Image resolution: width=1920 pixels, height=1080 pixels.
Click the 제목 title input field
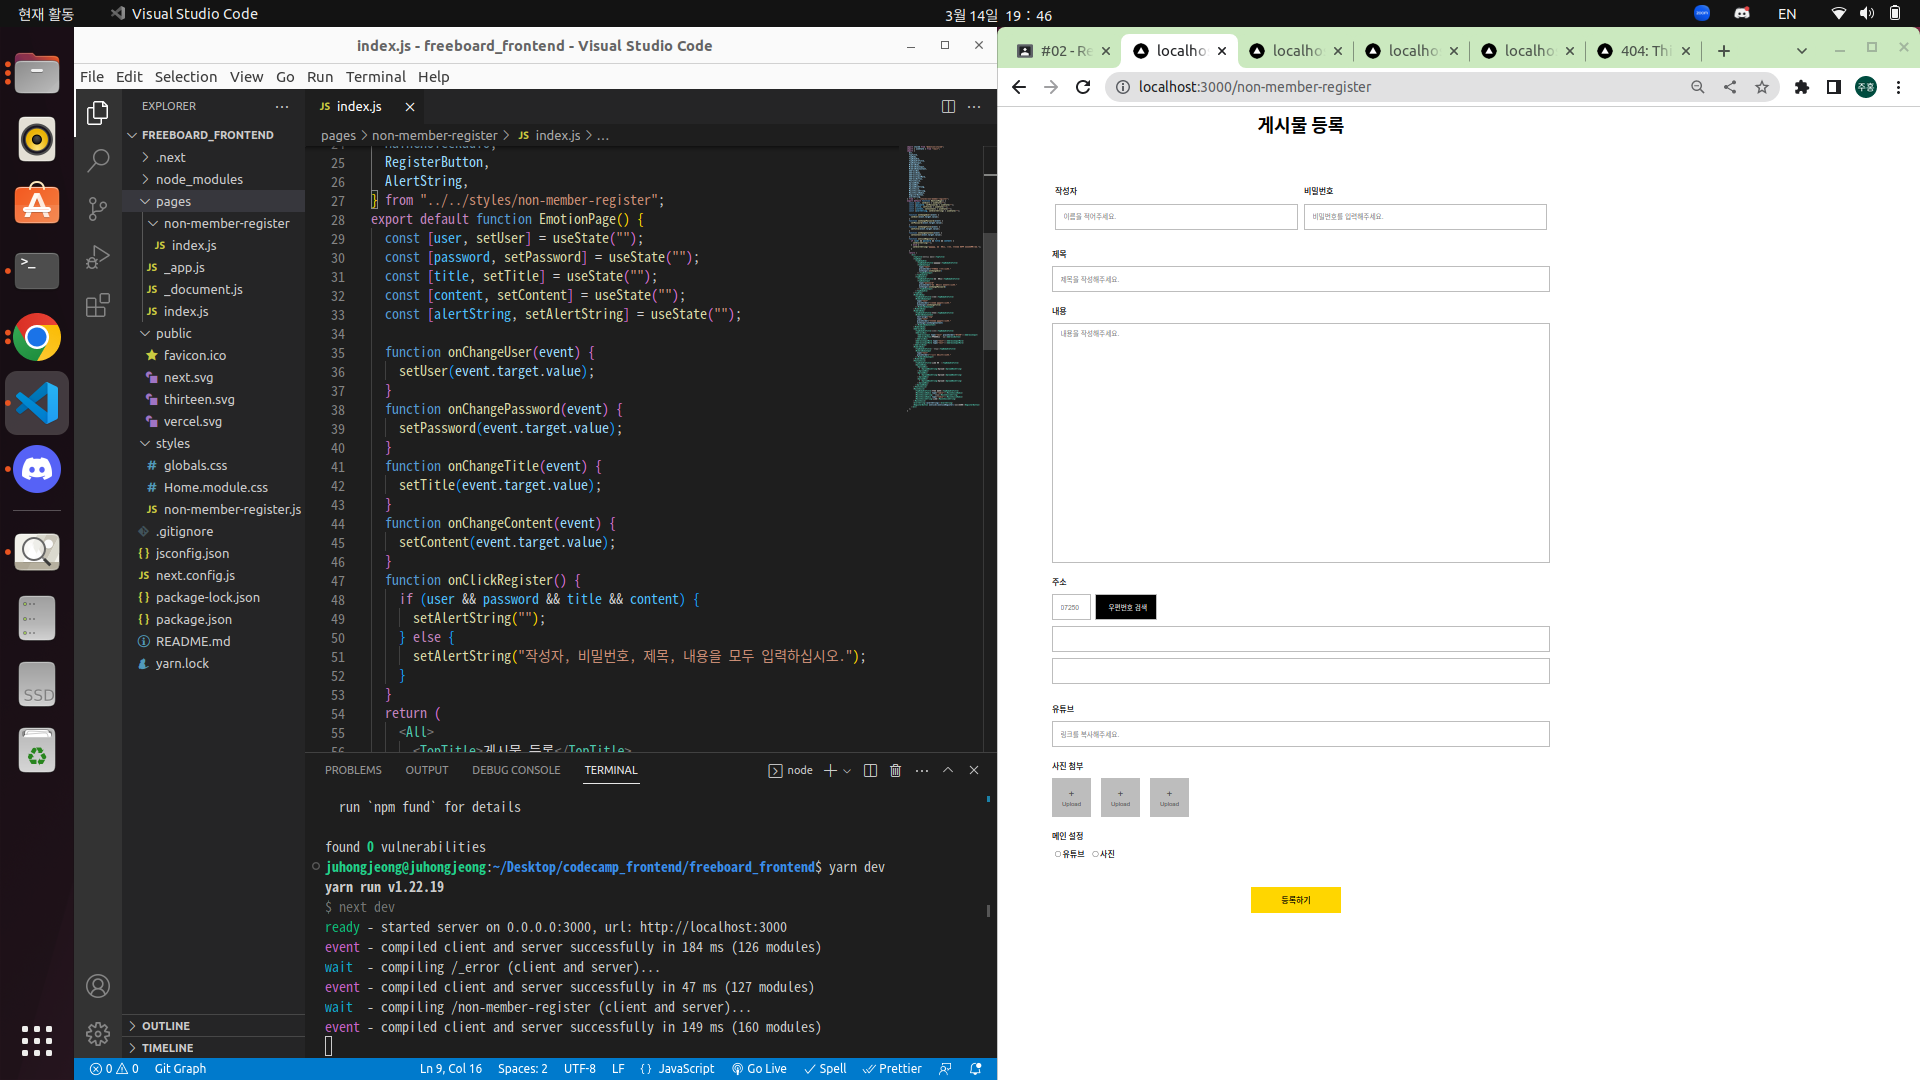coord(1300,279)
